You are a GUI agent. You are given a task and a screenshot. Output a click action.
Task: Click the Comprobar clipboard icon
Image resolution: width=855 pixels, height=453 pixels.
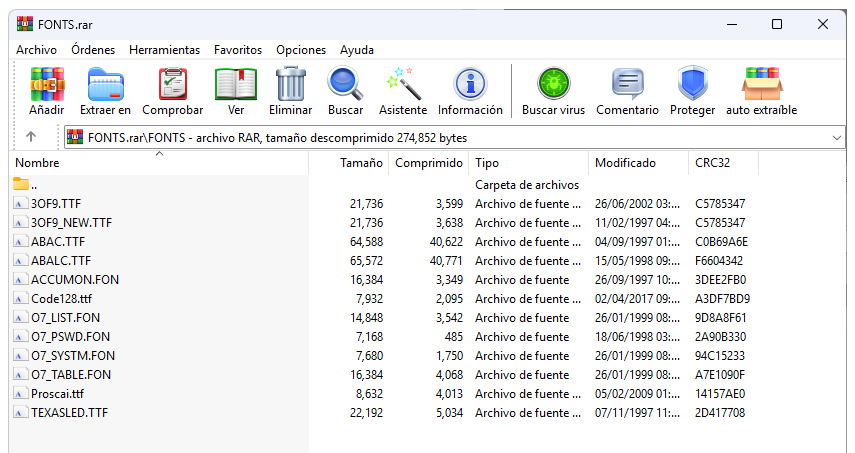172,84
